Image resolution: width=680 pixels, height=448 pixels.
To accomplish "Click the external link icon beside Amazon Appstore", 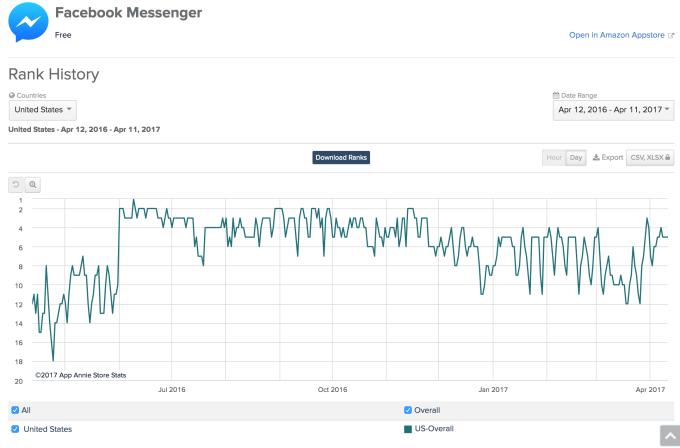I will pos(671,35).
